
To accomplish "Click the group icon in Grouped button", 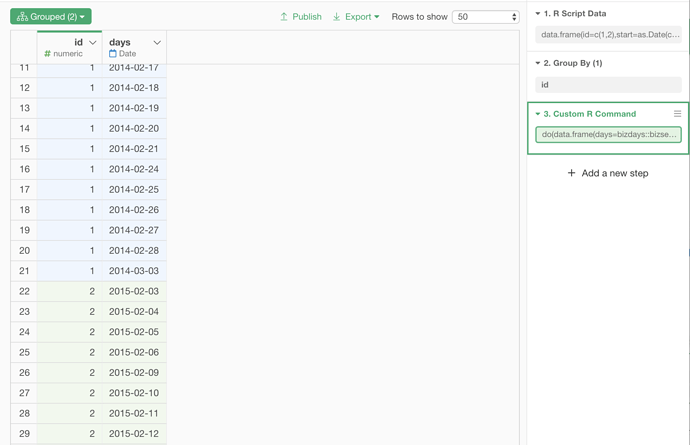I will (22, 17).
